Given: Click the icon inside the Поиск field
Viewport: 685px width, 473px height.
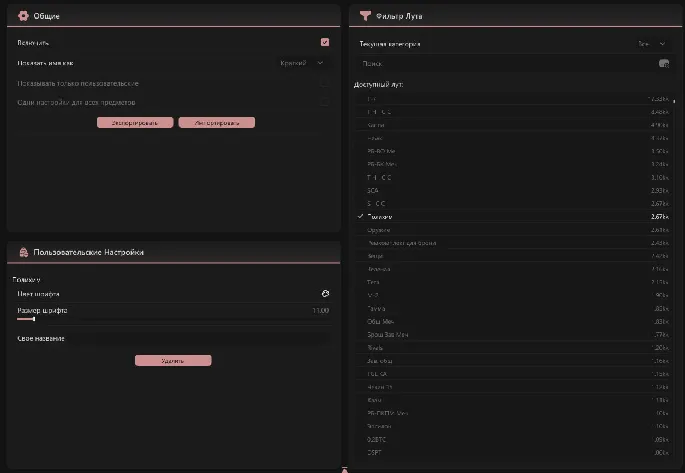Looking at the screenshot, I should tap(663, 63).
